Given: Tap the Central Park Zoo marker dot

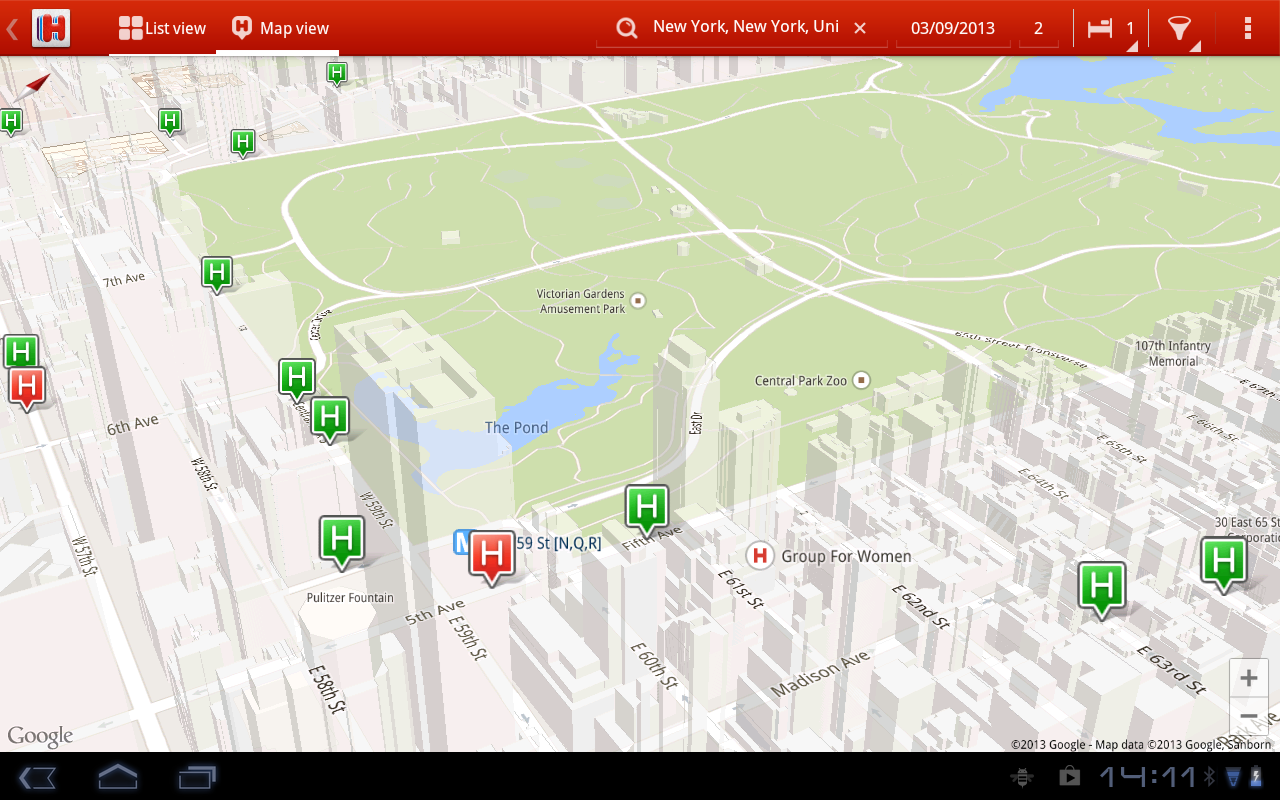Looking at the screenshot, I should coord(862,380).
